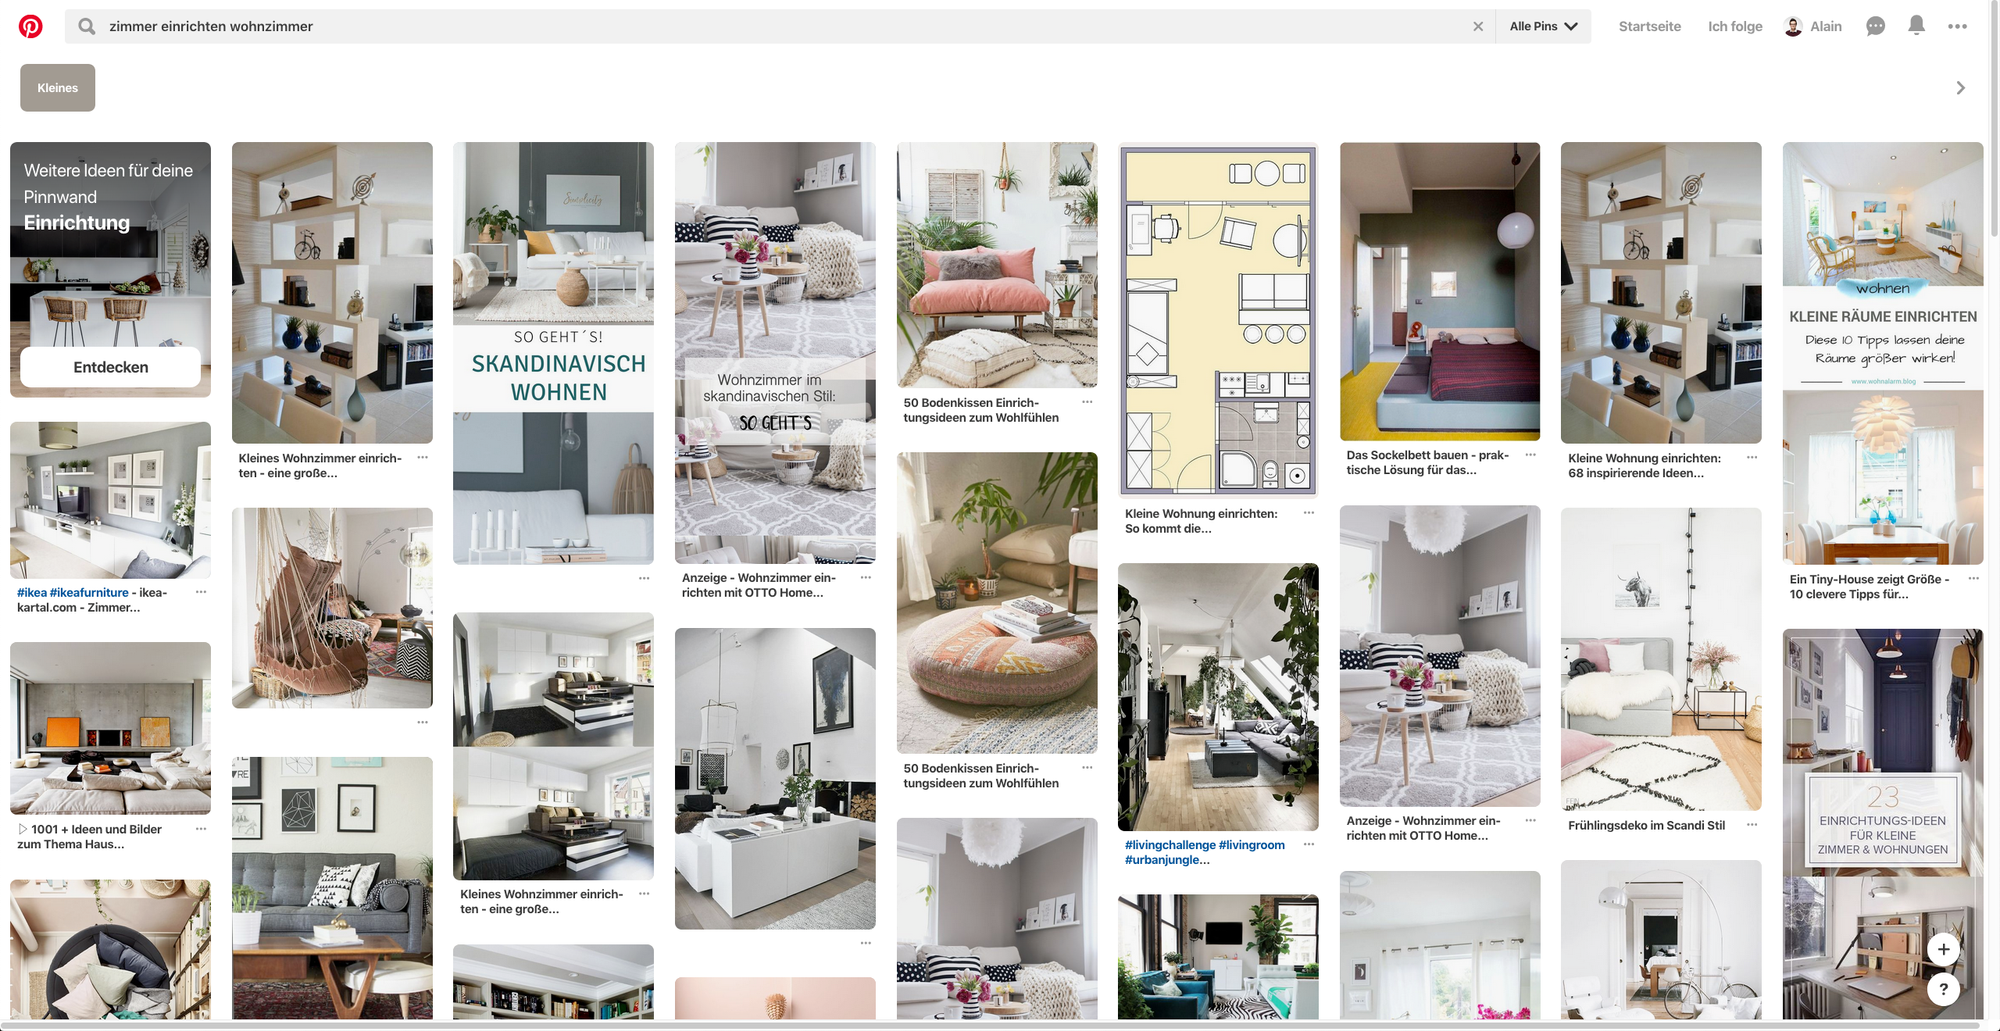The image size is (2000, 1031).
Task: Open options for Das Sockelbett bauen pin
Action: (1530, 455)
